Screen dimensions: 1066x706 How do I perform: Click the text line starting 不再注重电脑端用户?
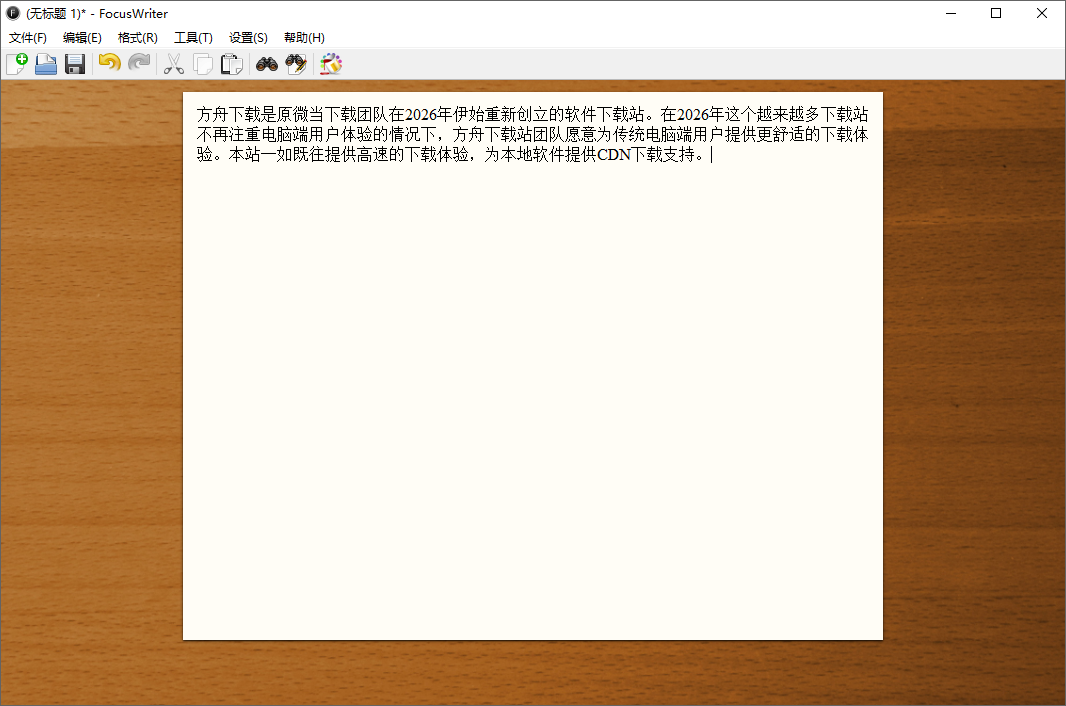[532, 134]
